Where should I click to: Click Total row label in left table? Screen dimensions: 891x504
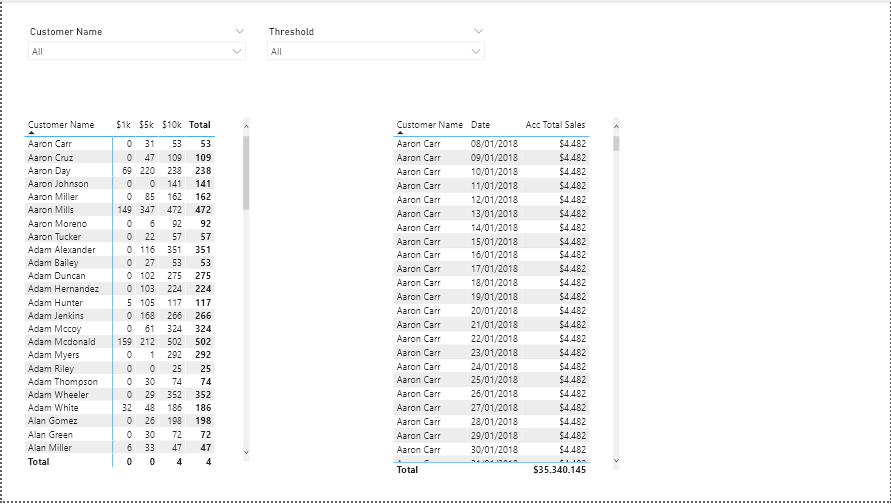click(x=39, y=461)
